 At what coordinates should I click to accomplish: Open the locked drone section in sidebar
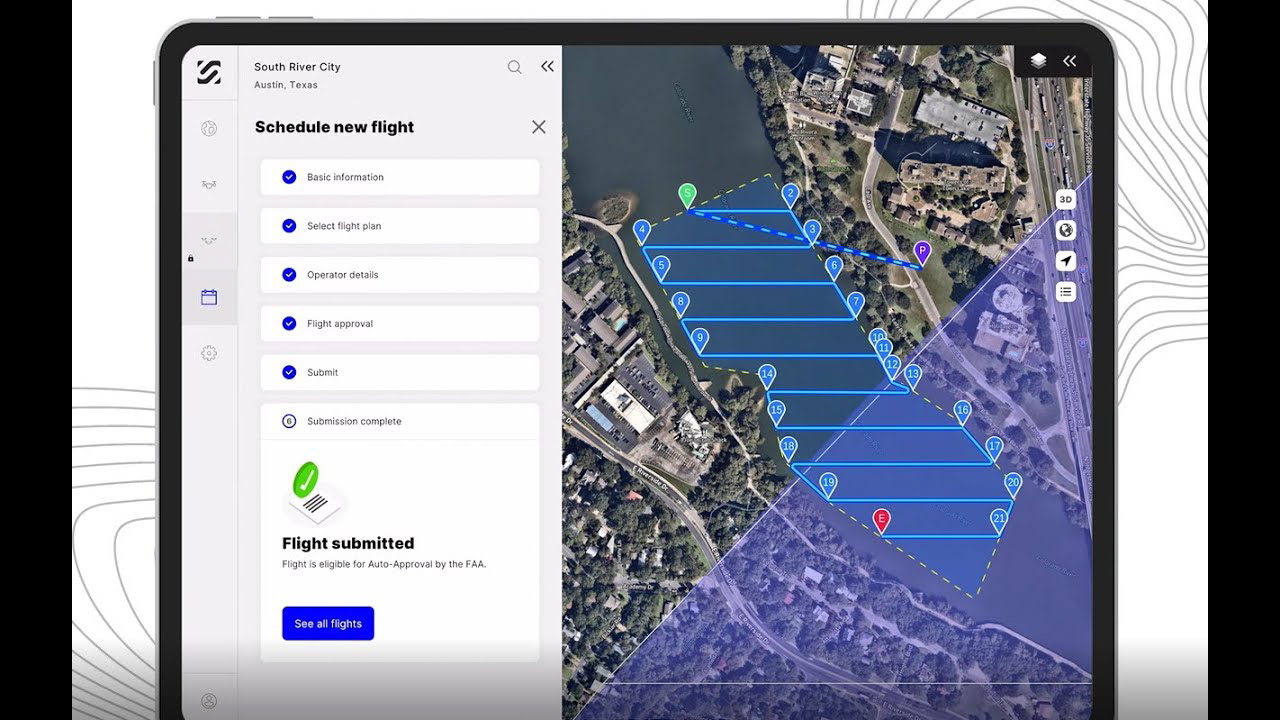209,240
